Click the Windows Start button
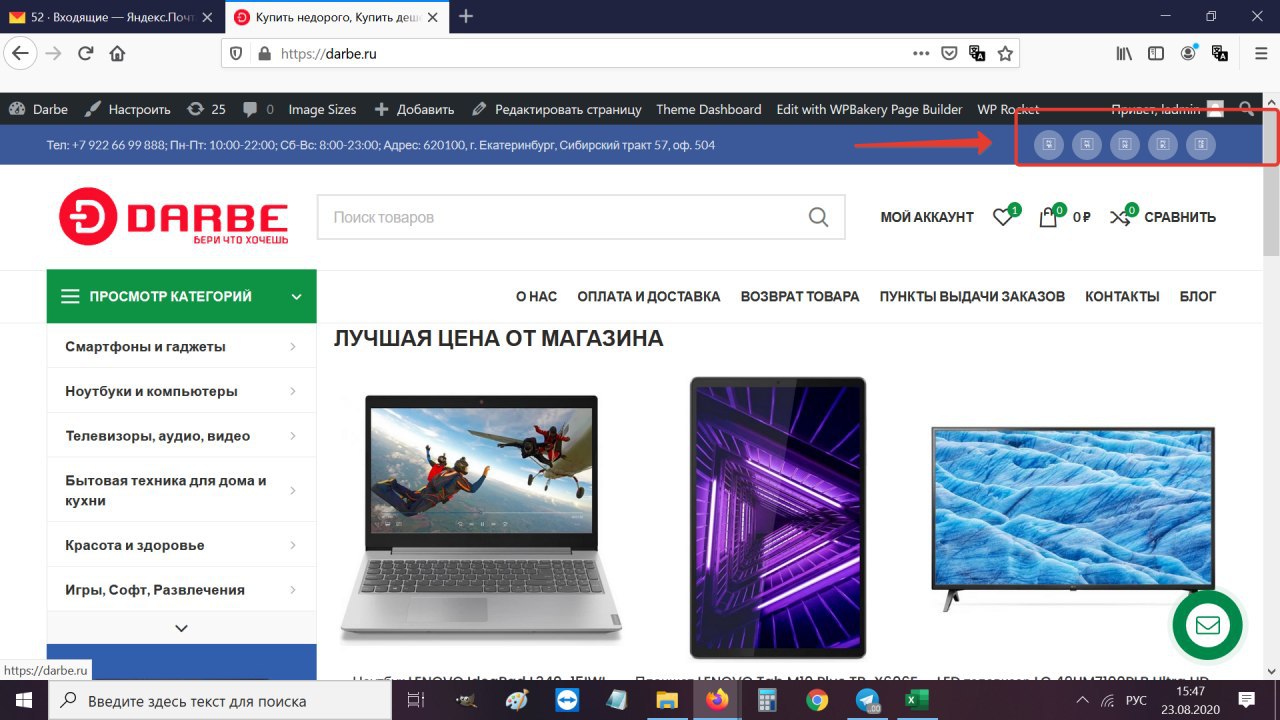1280x720 pixels. pos(24,700)
